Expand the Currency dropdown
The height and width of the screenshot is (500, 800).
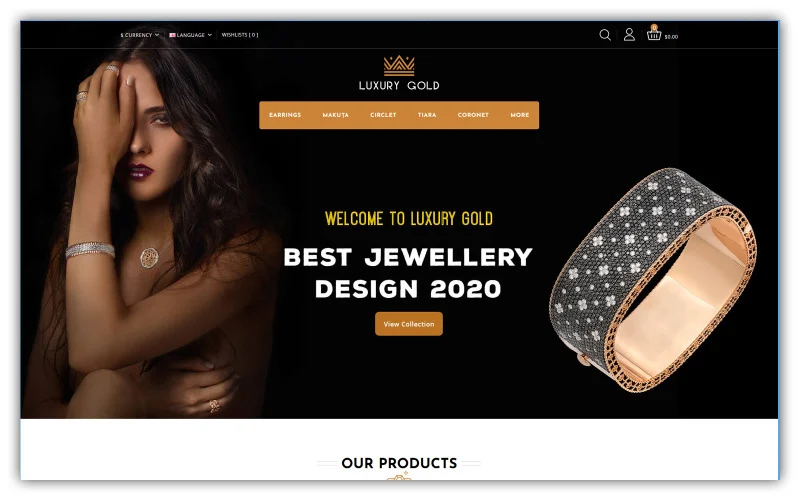pos(140,35)
